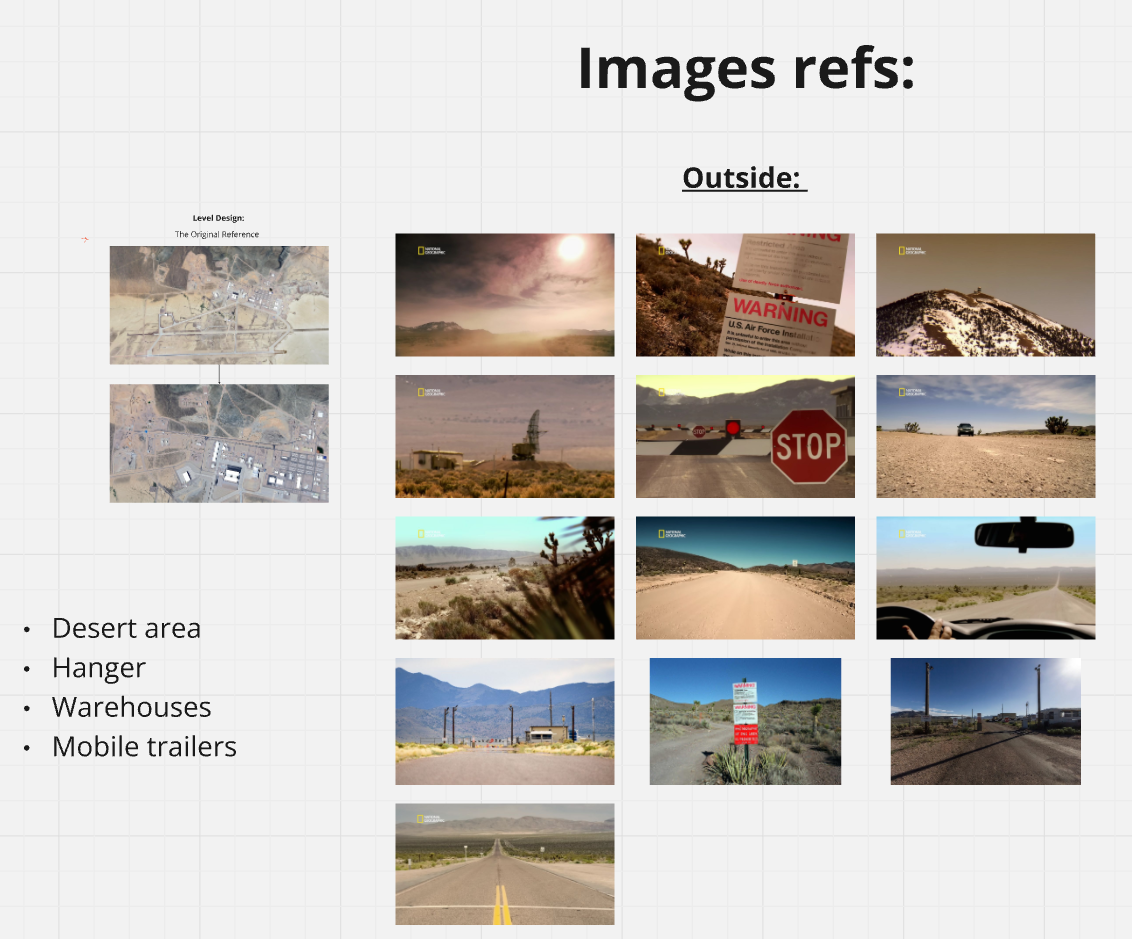Select the image with Joshua tree foreground
The height and width of the screenshot is (939, 1132).
pyautogui.click(x=504, y=578)
